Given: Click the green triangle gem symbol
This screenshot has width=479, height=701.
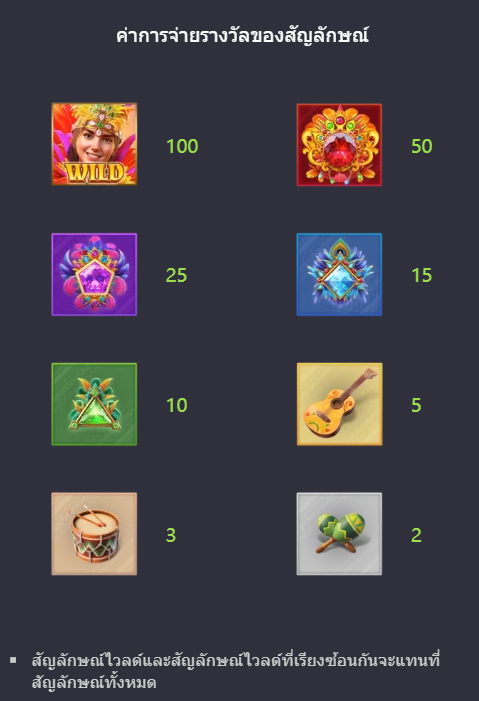Looking at the screenshot, I should click(x=94, y=404).
